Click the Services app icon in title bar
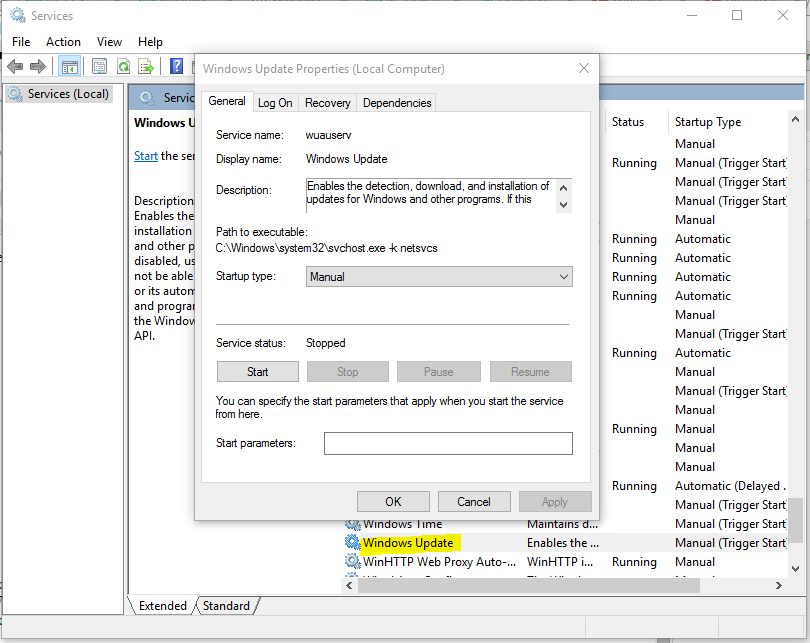810x643 pixels. (18, 15)
